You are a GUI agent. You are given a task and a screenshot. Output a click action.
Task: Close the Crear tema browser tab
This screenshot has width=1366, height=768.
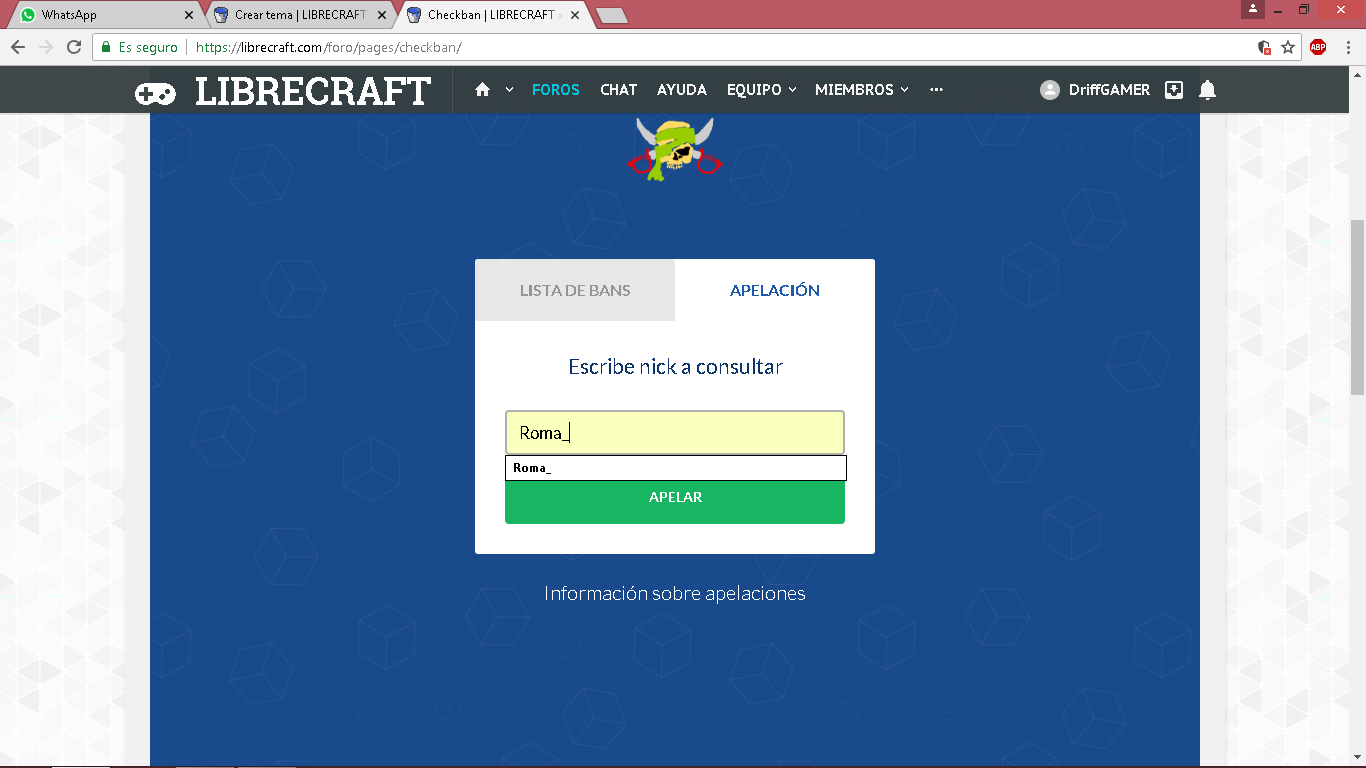(x=381, y=15)
